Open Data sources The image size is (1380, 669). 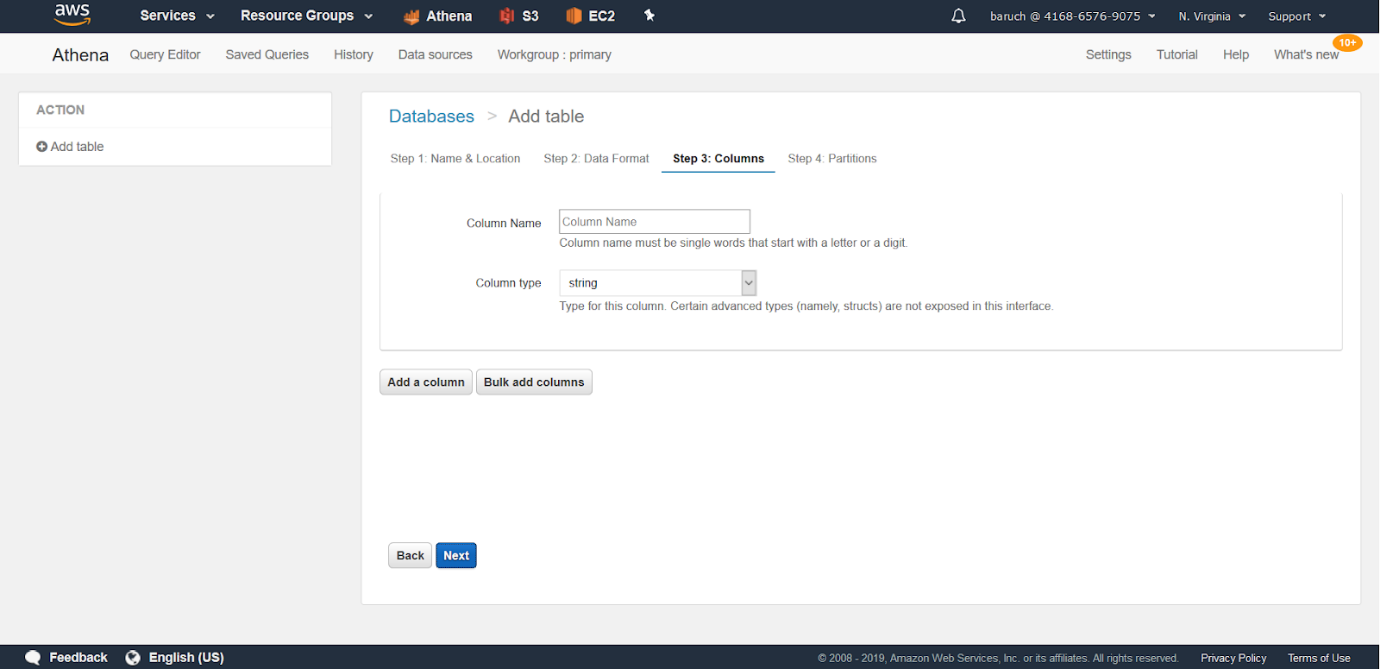click(435, 55)
